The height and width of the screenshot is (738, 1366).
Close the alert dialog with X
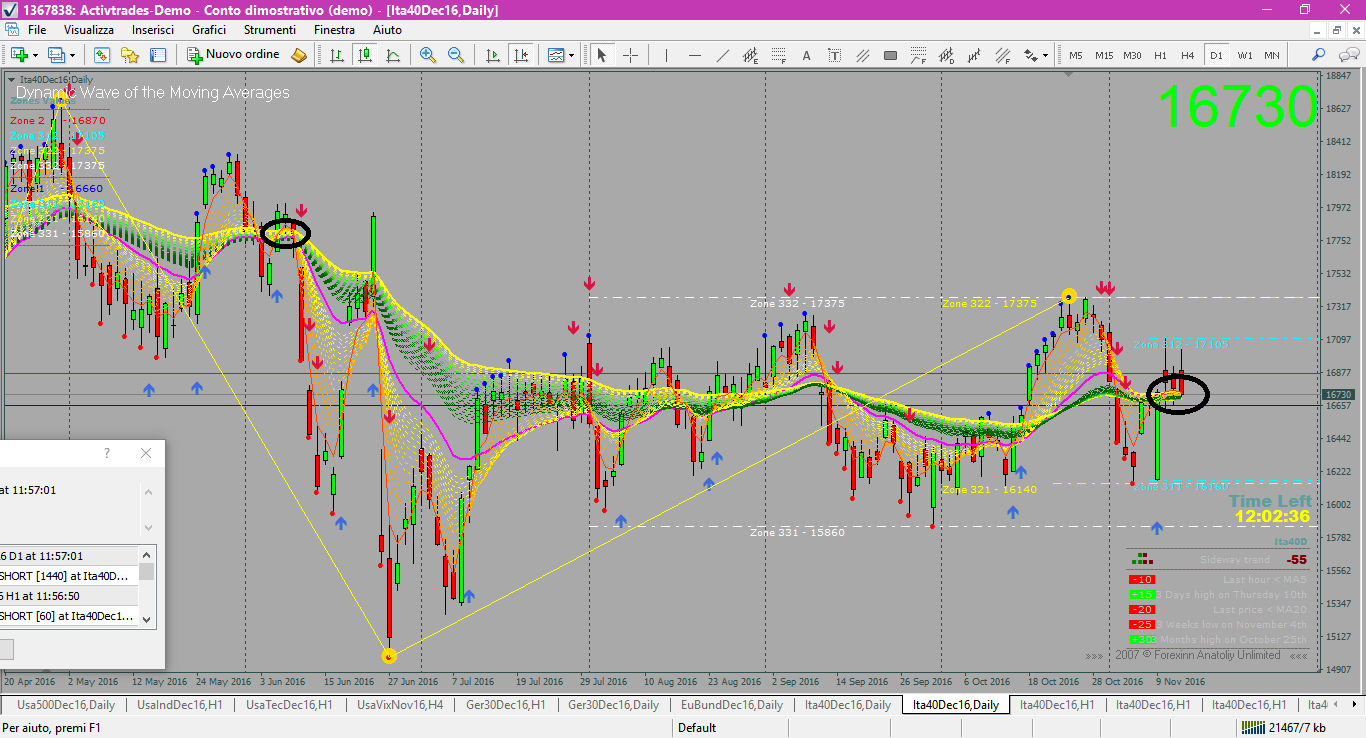click(x=146, y=453)
